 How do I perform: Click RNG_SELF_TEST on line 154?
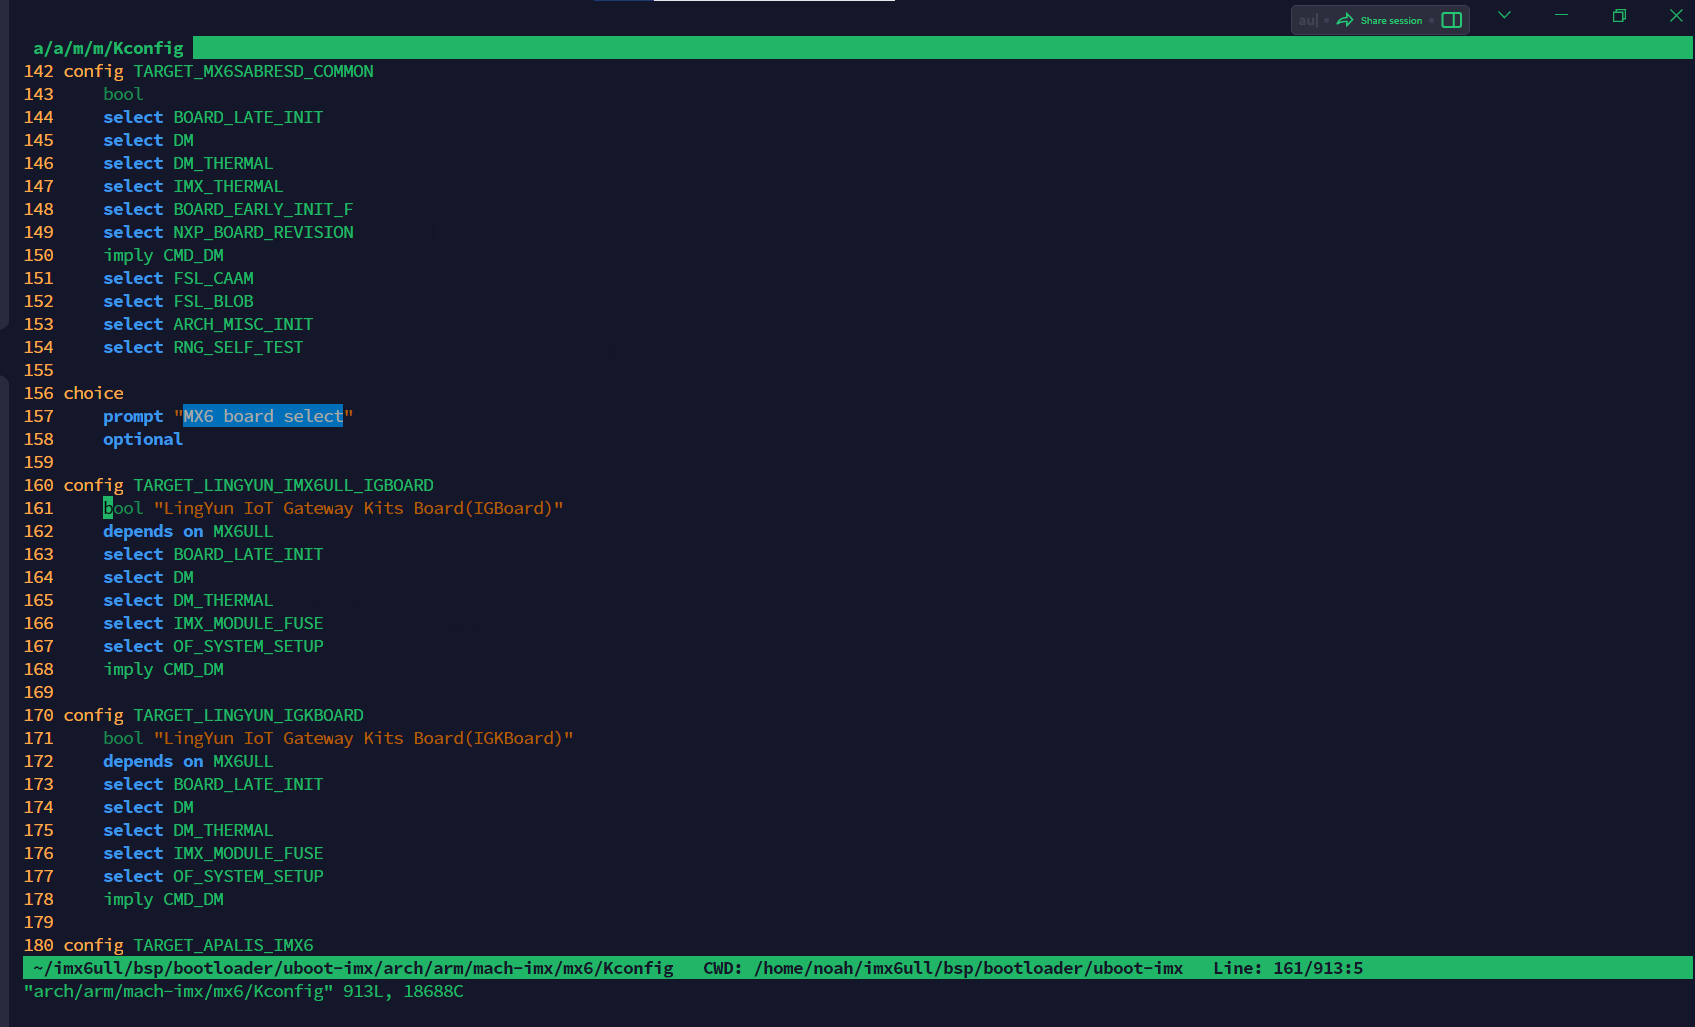(x=238, y=347)
